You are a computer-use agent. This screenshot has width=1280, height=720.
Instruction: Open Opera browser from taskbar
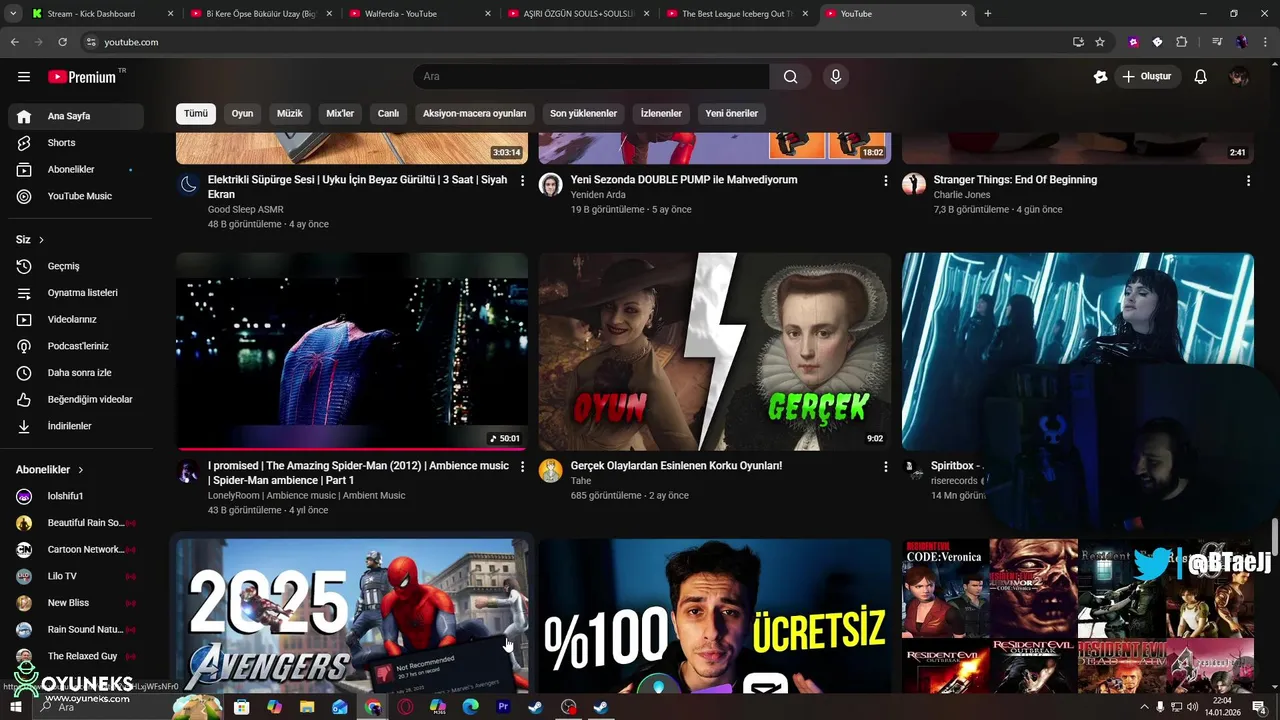405,707
